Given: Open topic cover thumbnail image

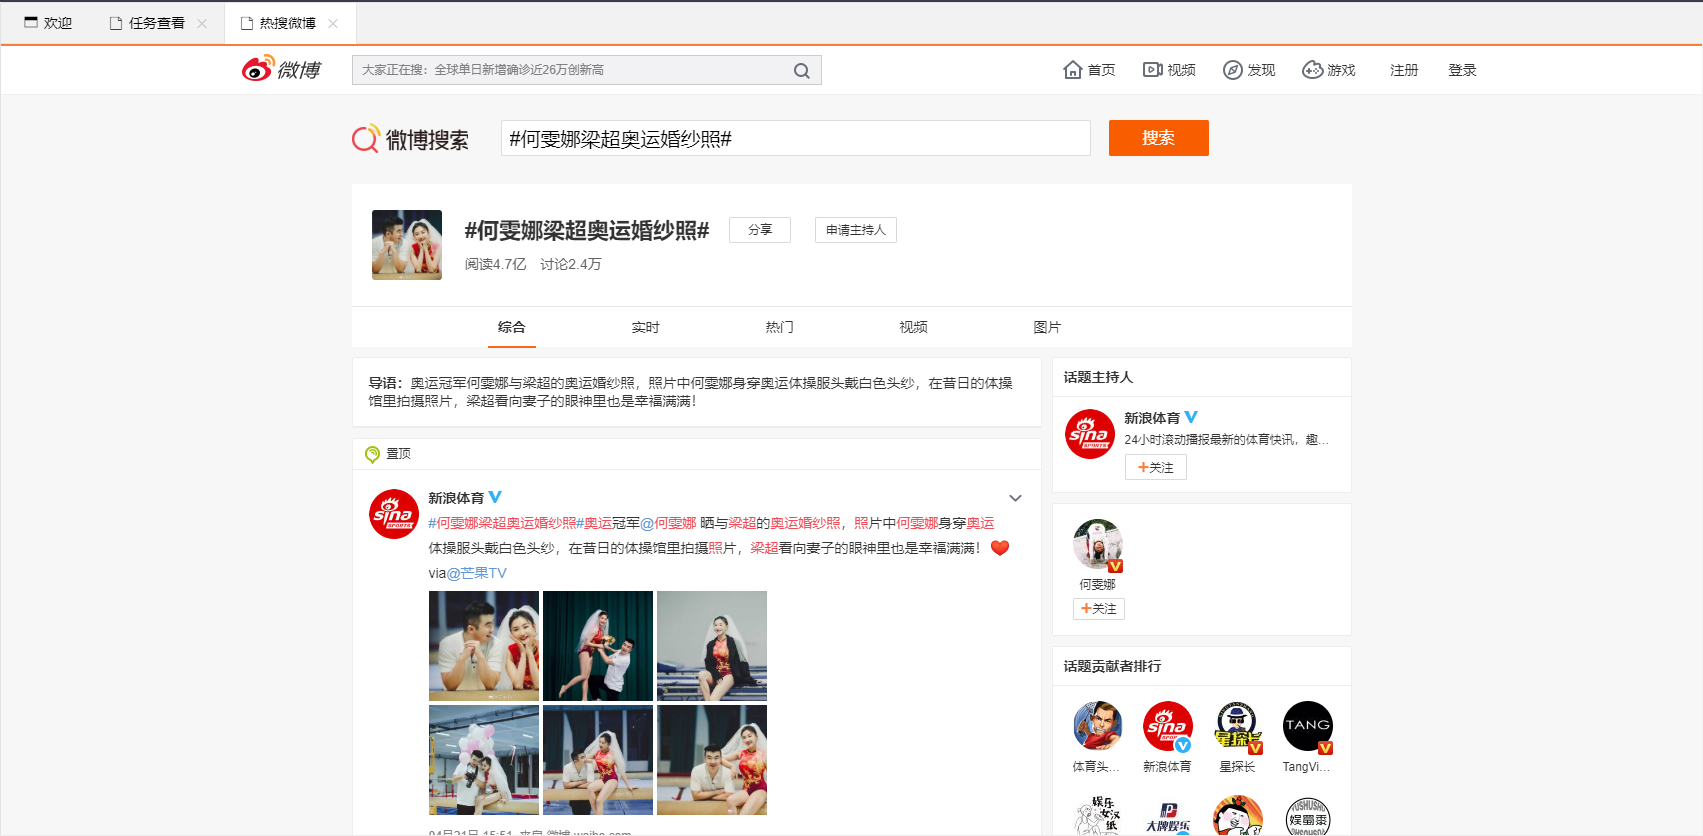Looking at the screenshot, I should pyautogui.click(x=407, y=245).
